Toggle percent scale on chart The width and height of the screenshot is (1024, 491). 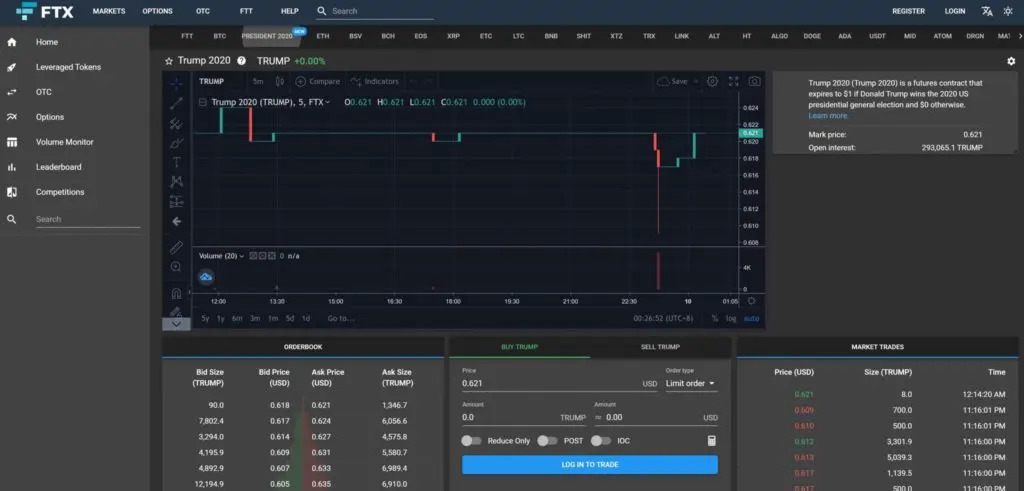click(x=714, y=319)
